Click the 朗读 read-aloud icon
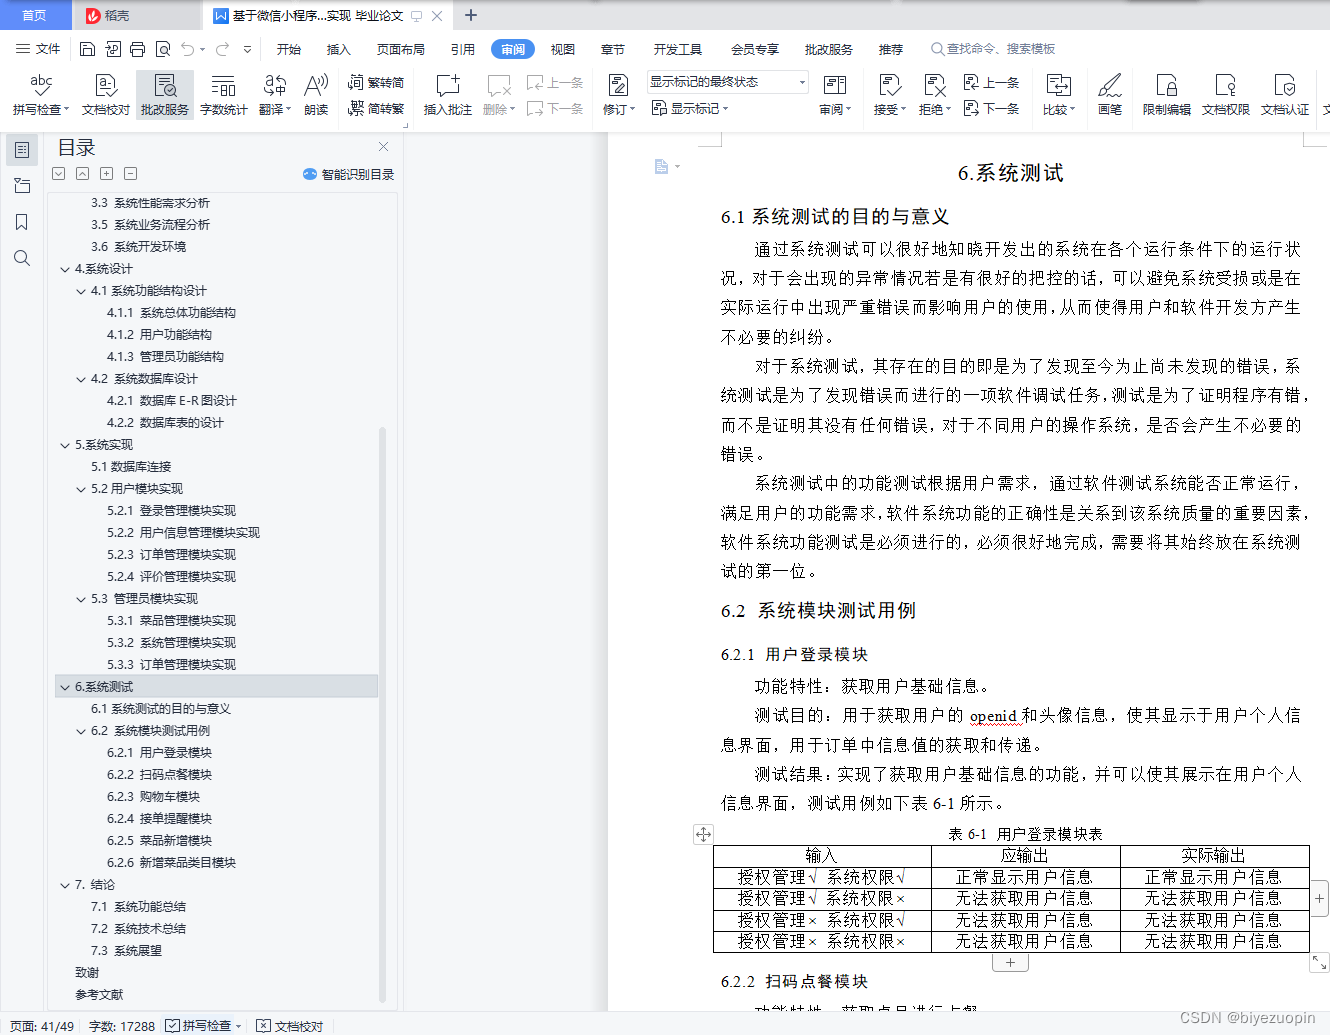 point(316,95)
